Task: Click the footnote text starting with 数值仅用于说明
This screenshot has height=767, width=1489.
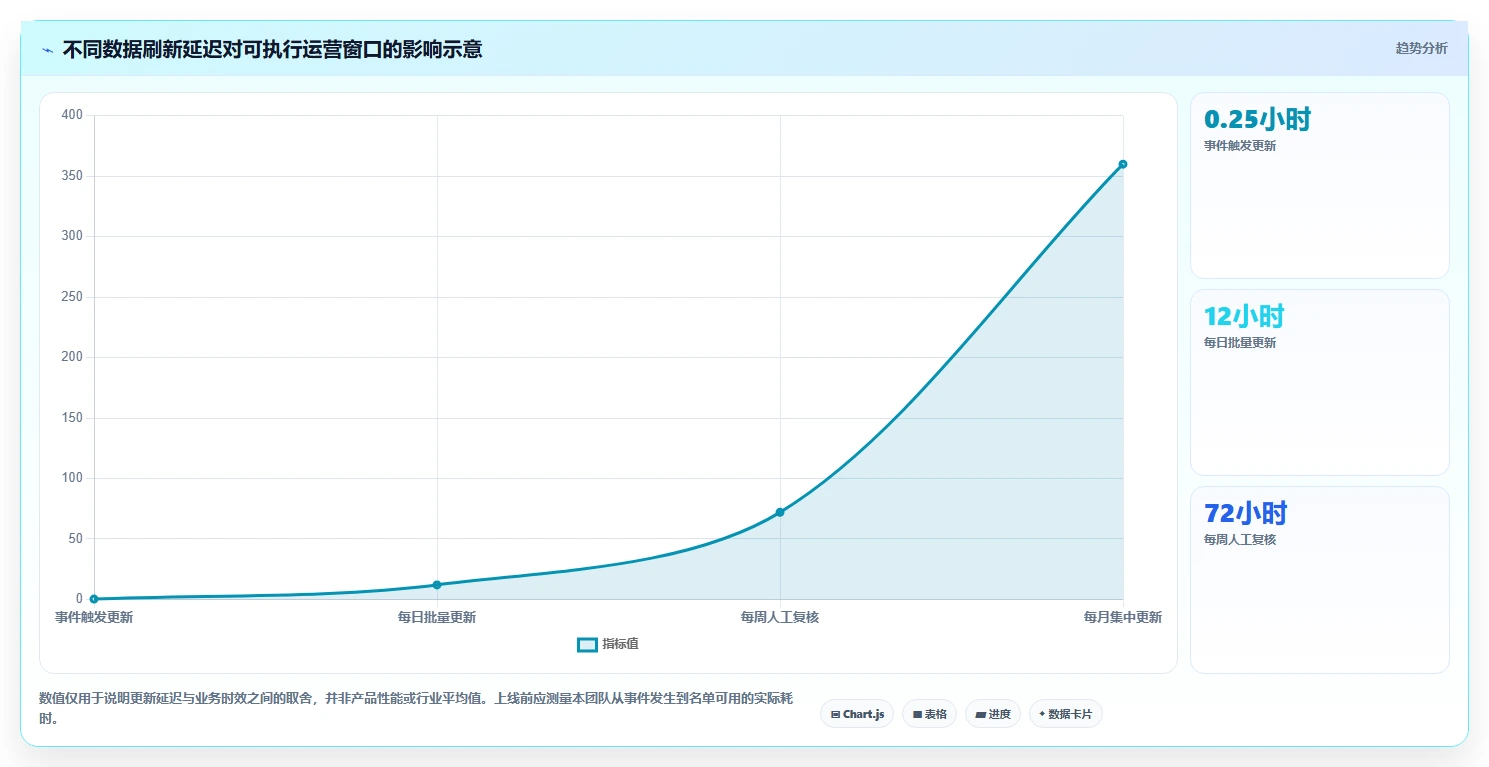Action: tap(414, 708)
